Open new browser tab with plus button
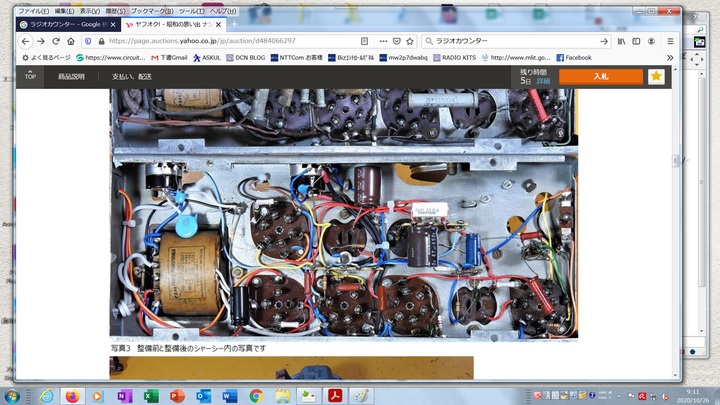This screenshot has height=405, width=720. coord(233,24)
